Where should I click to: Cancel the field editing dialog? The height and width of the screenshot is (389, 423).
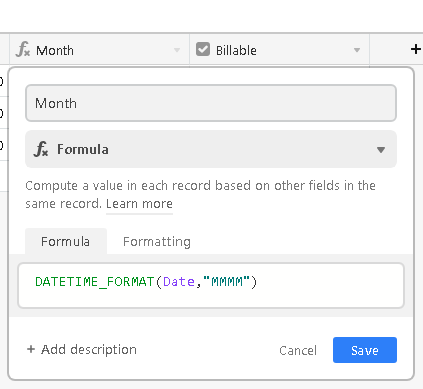(x=298, y=350)
